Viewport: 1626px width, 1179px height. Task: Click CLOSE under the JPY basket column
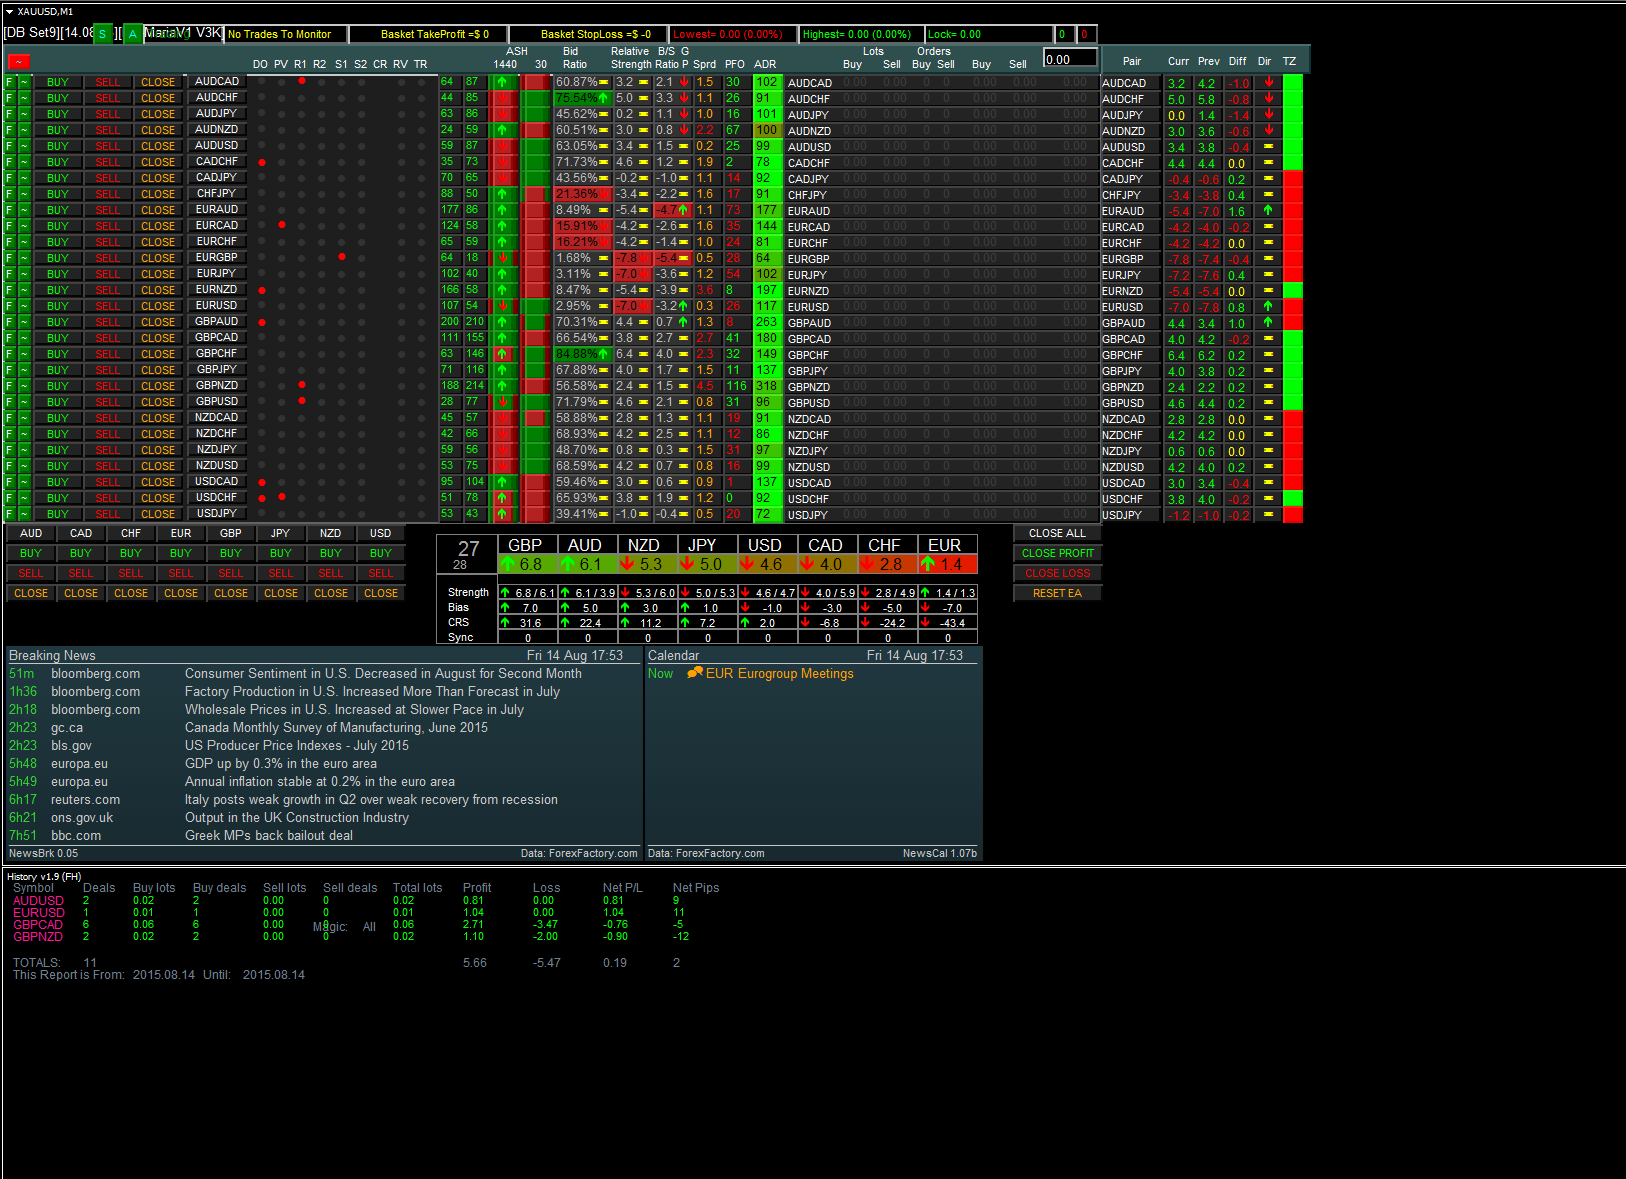pyautogui.click(x=281, y=593)
